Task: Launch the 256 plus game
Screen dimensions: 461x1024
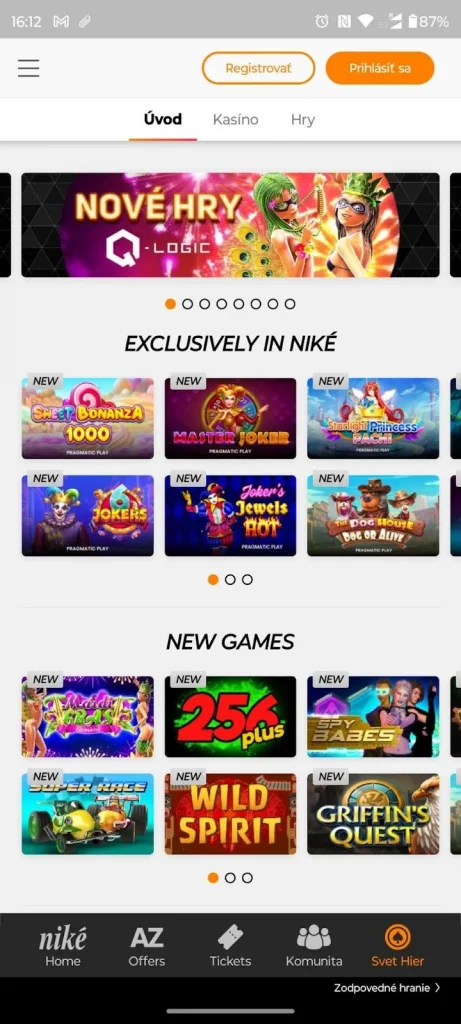Action: 230,716
